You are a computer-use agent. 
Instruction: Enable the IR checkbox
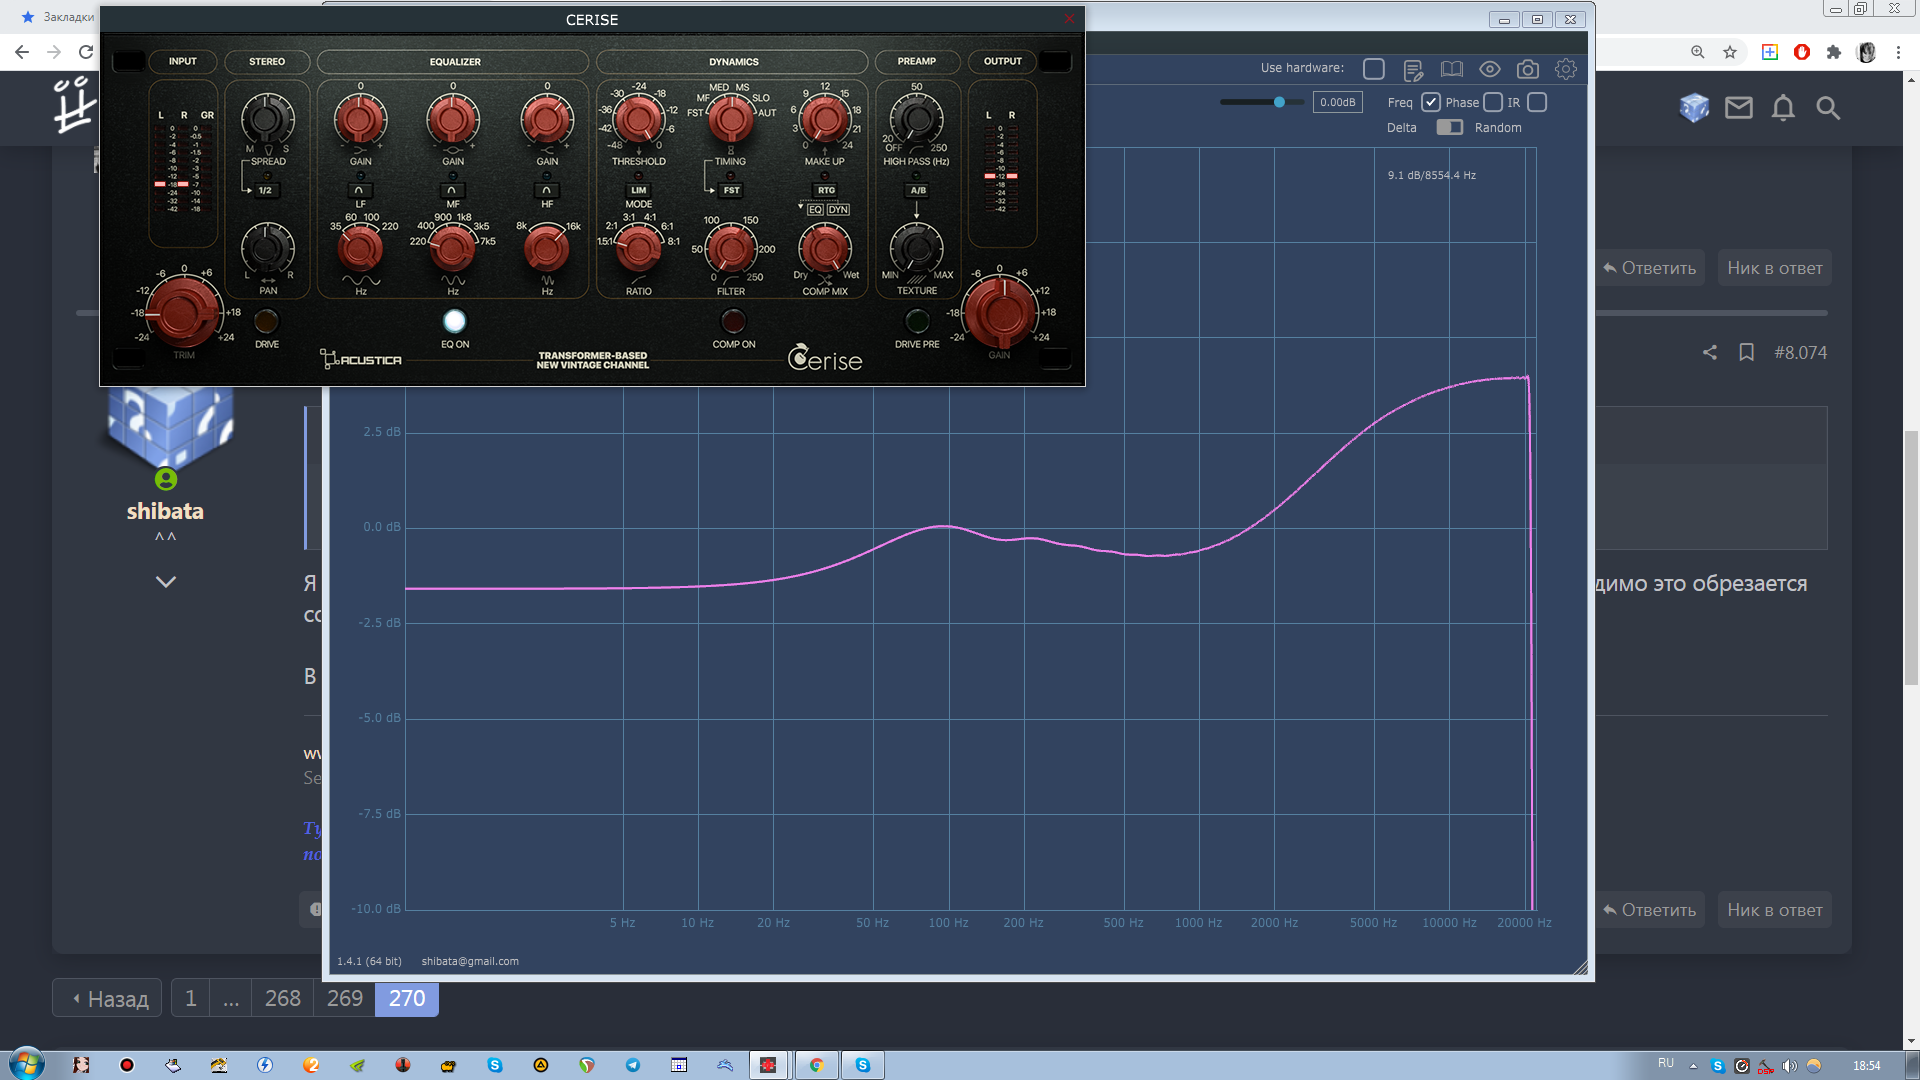[1538, 102]
